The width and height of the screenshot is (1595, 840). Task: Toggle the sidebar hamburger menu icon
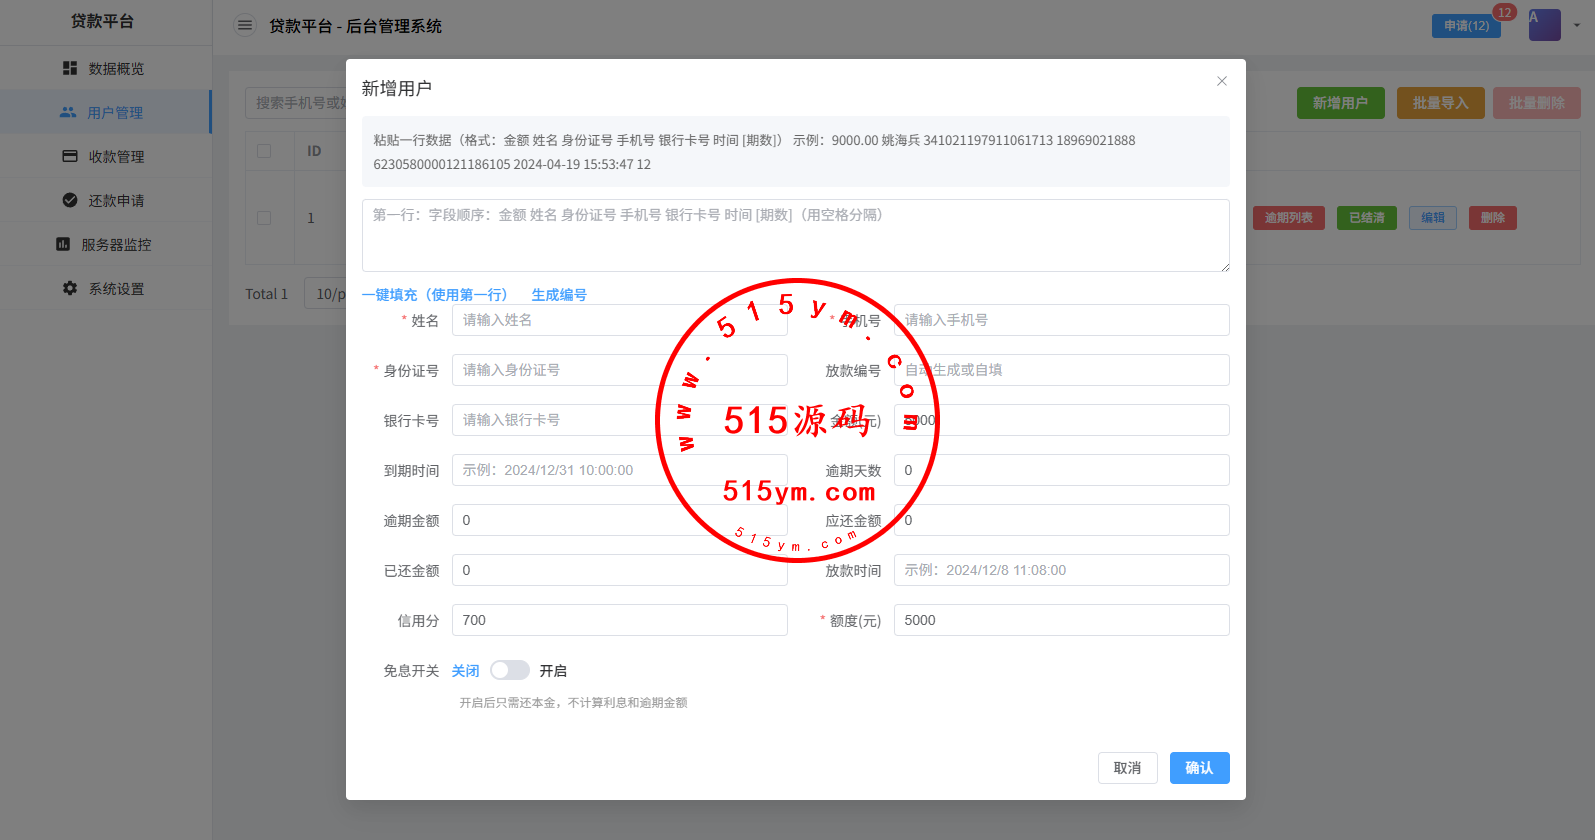point(245,25)
